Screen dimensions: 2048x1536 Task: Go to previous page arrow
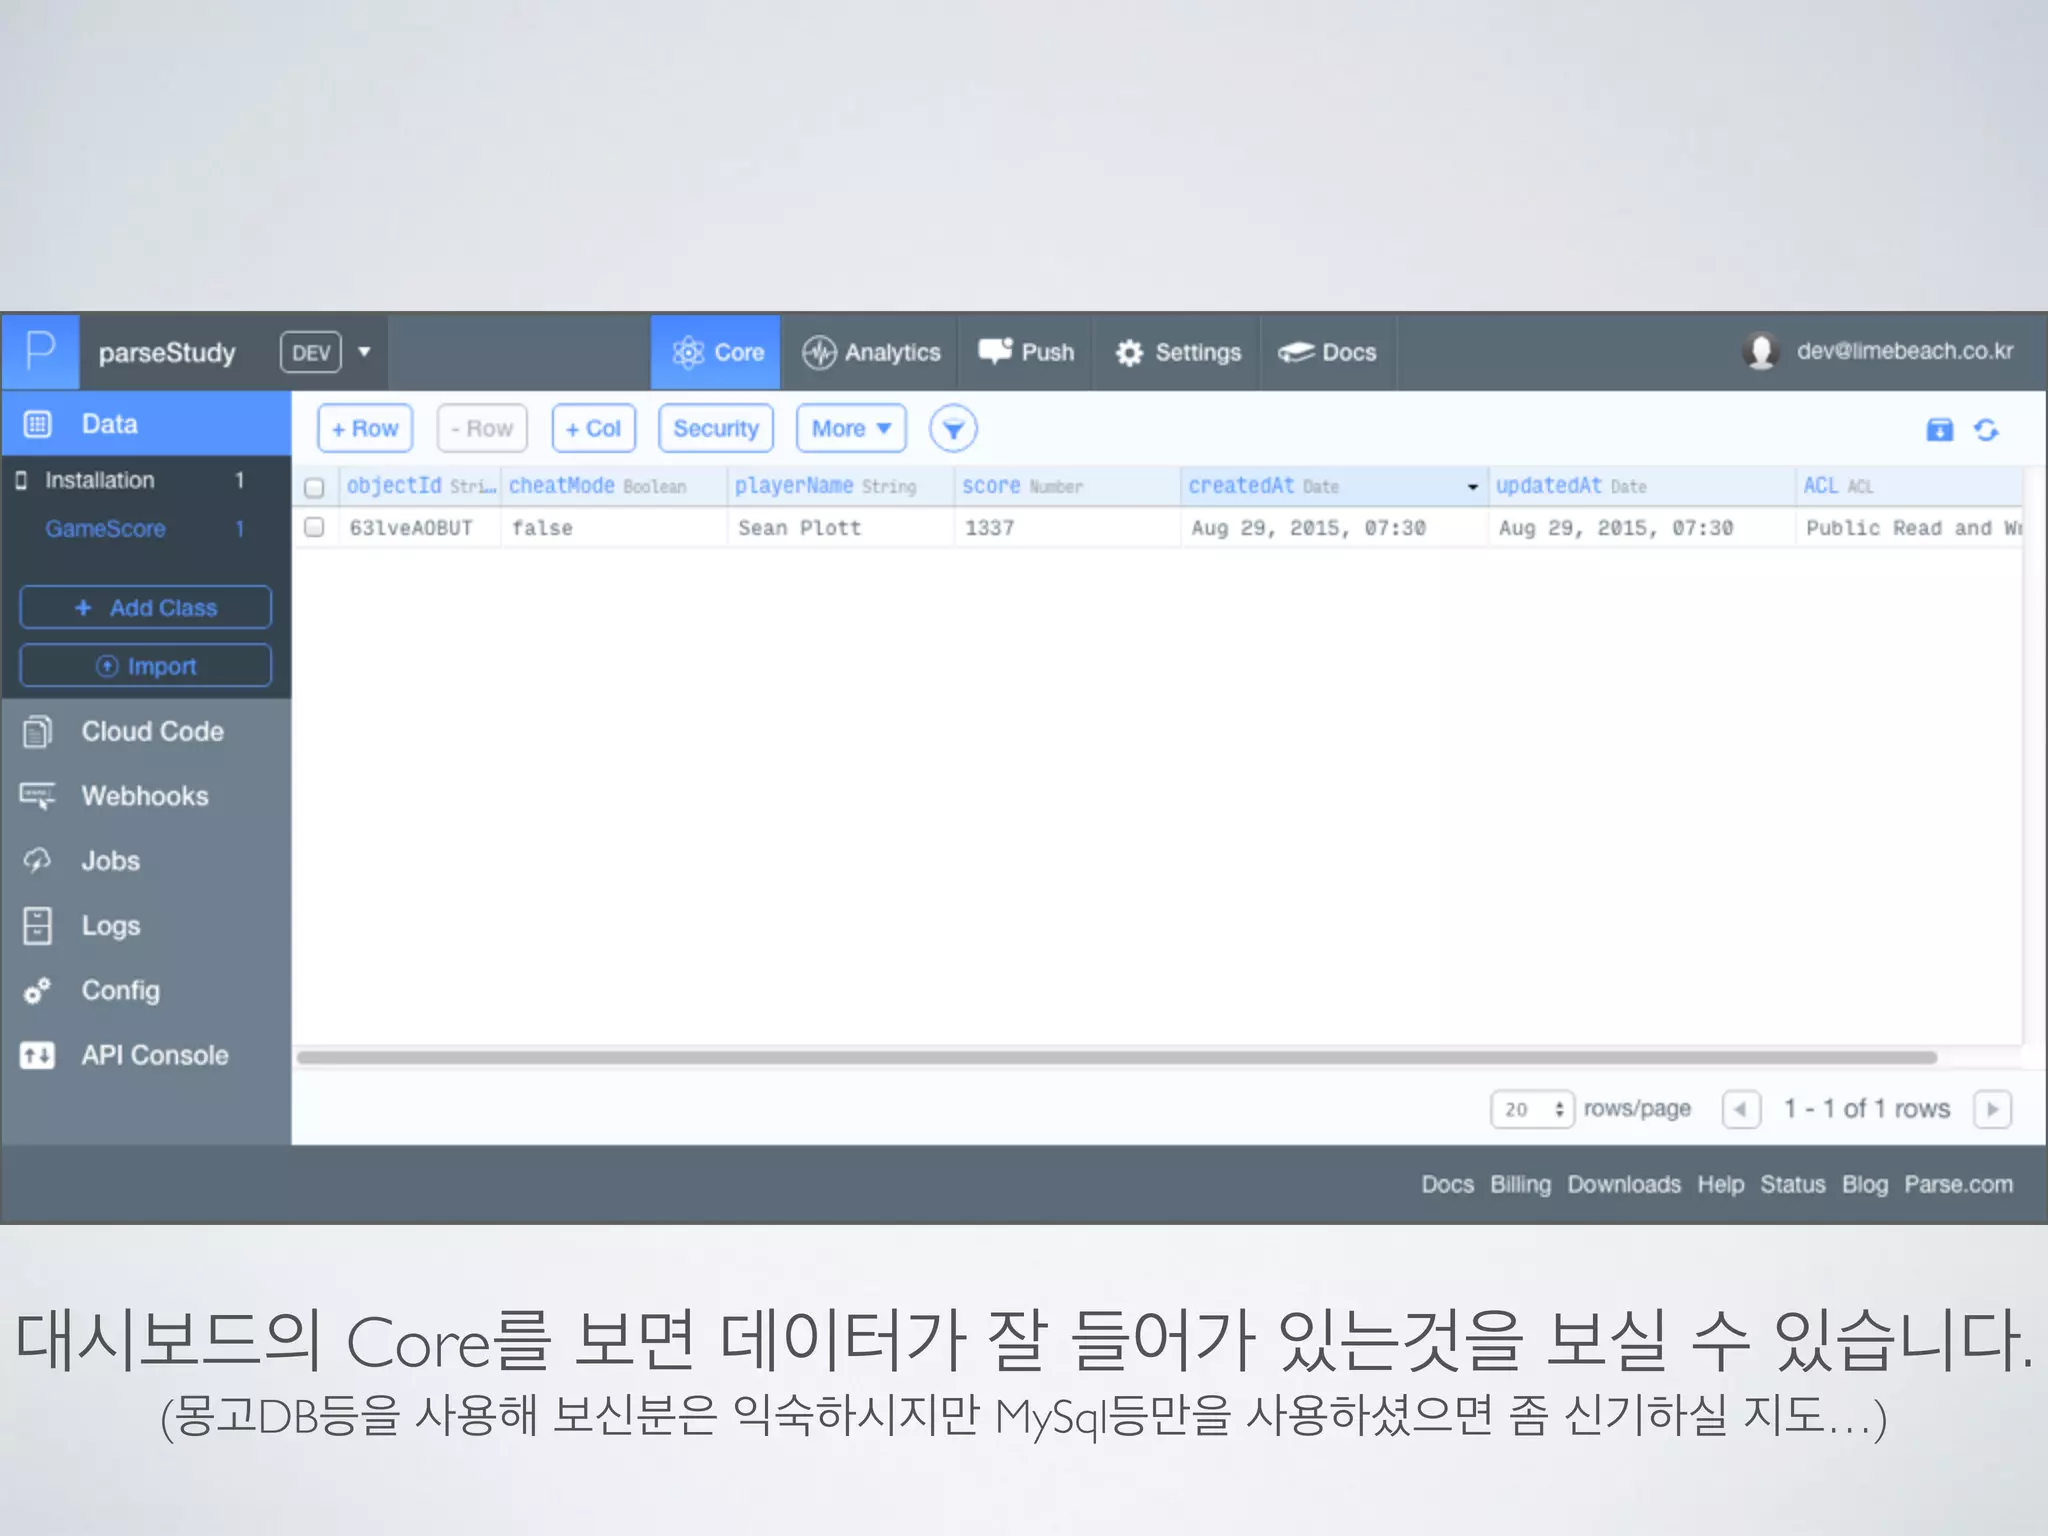1741,1109
